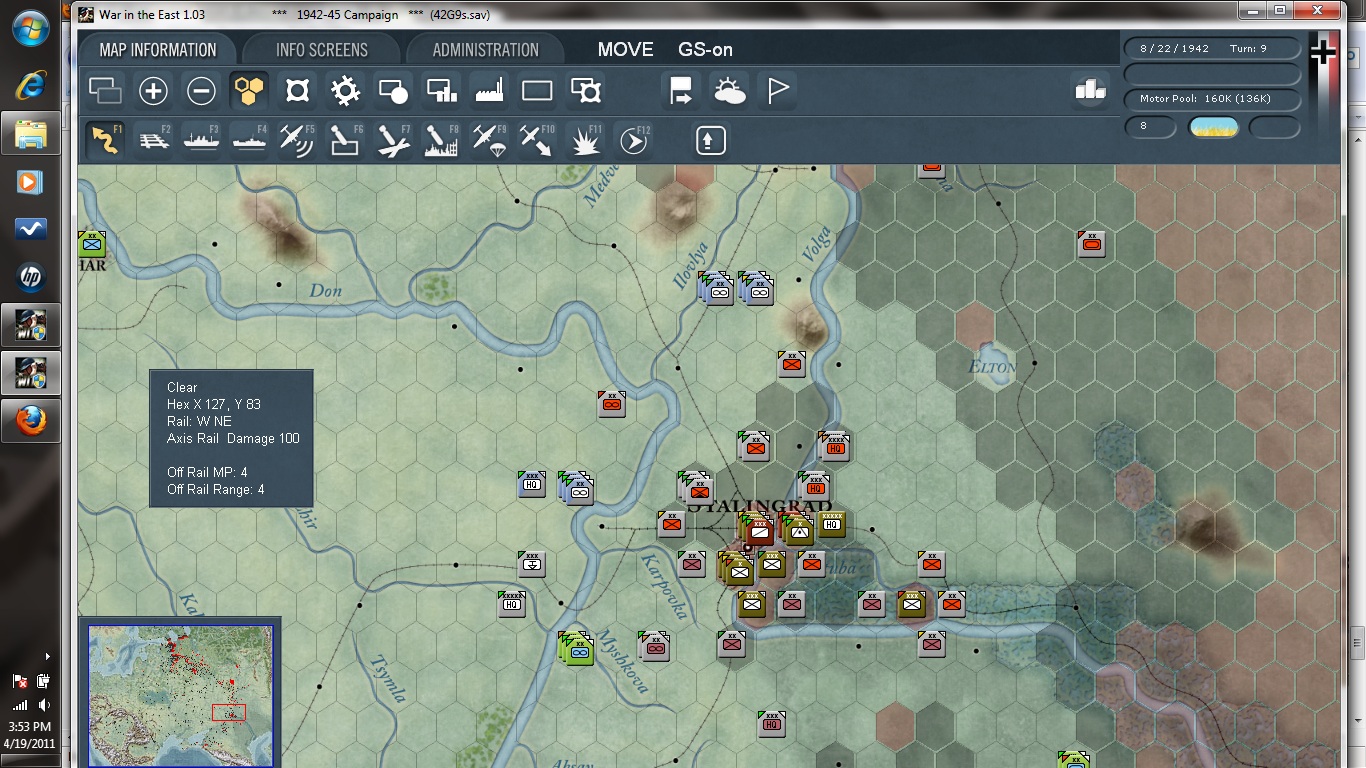
Task: Select F4 ship mode
Action: [x=249, y=140]
